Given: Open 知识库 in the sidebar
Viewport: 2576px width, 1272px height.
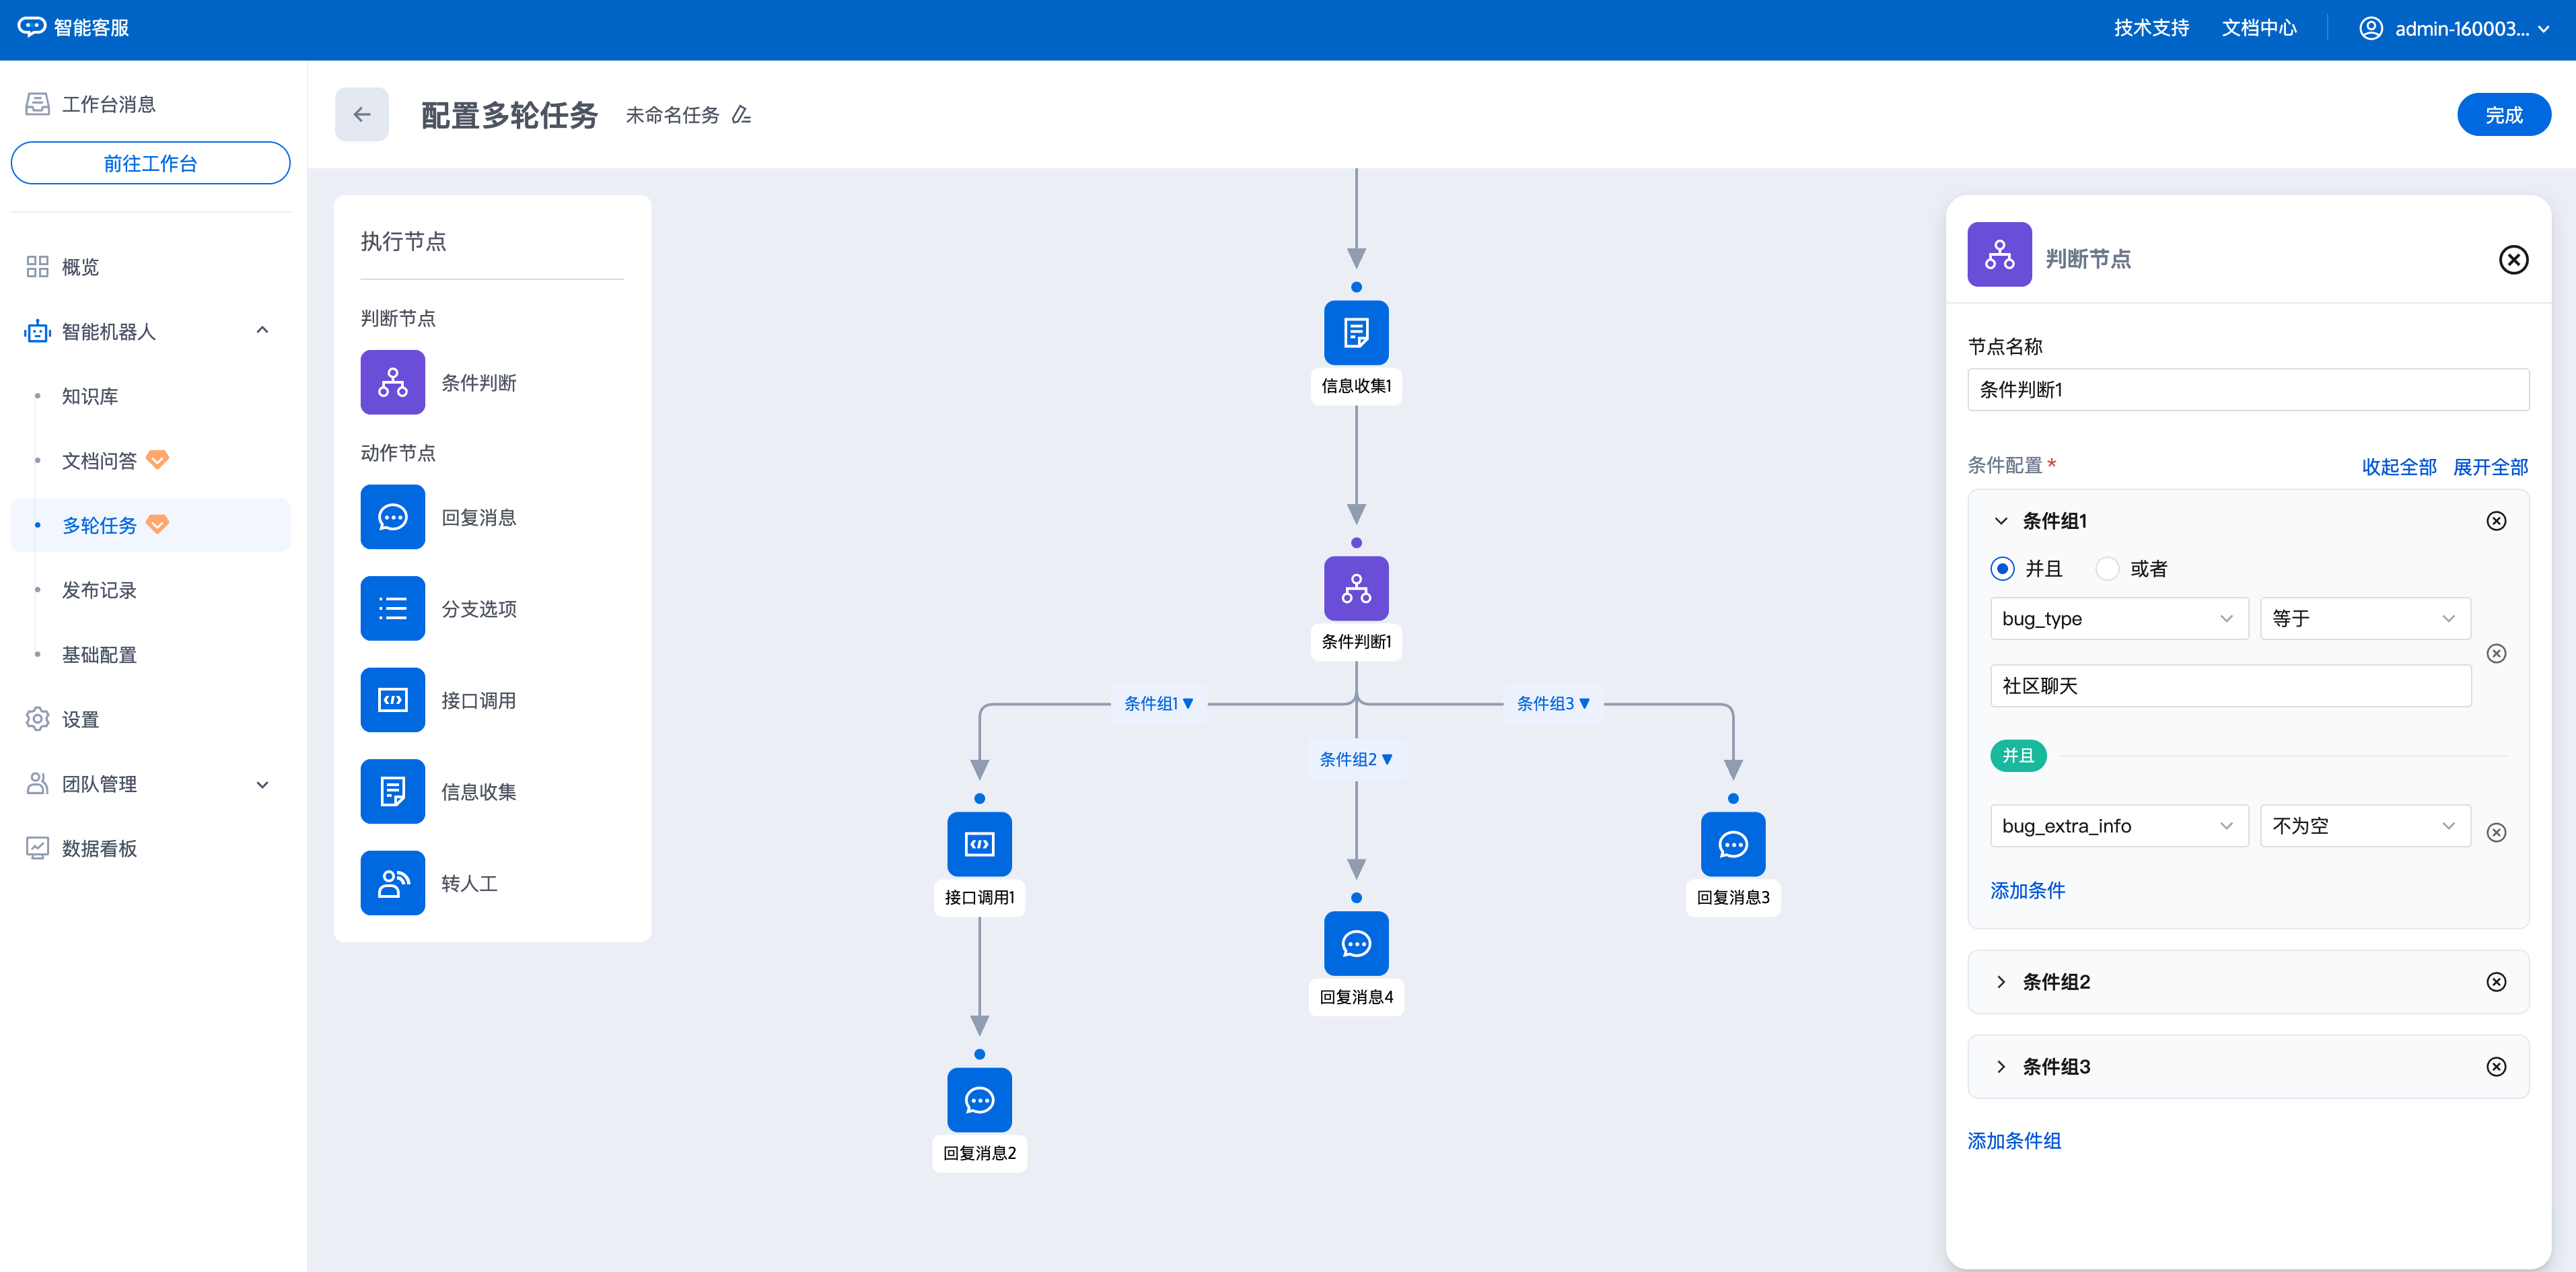Looking at the screenshot, I should tap(90, 396).
